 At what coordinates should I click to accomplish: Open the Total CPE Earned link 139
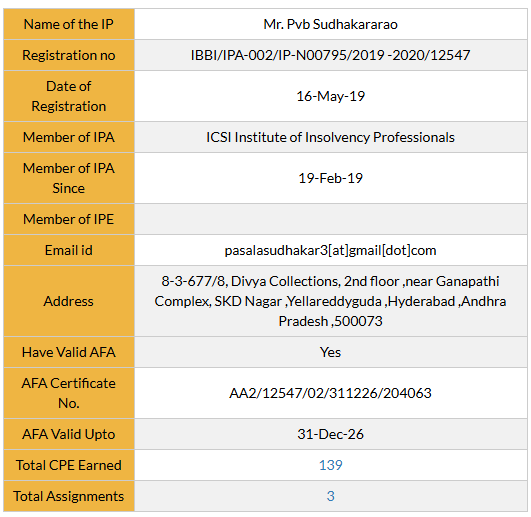coord(330,465)
